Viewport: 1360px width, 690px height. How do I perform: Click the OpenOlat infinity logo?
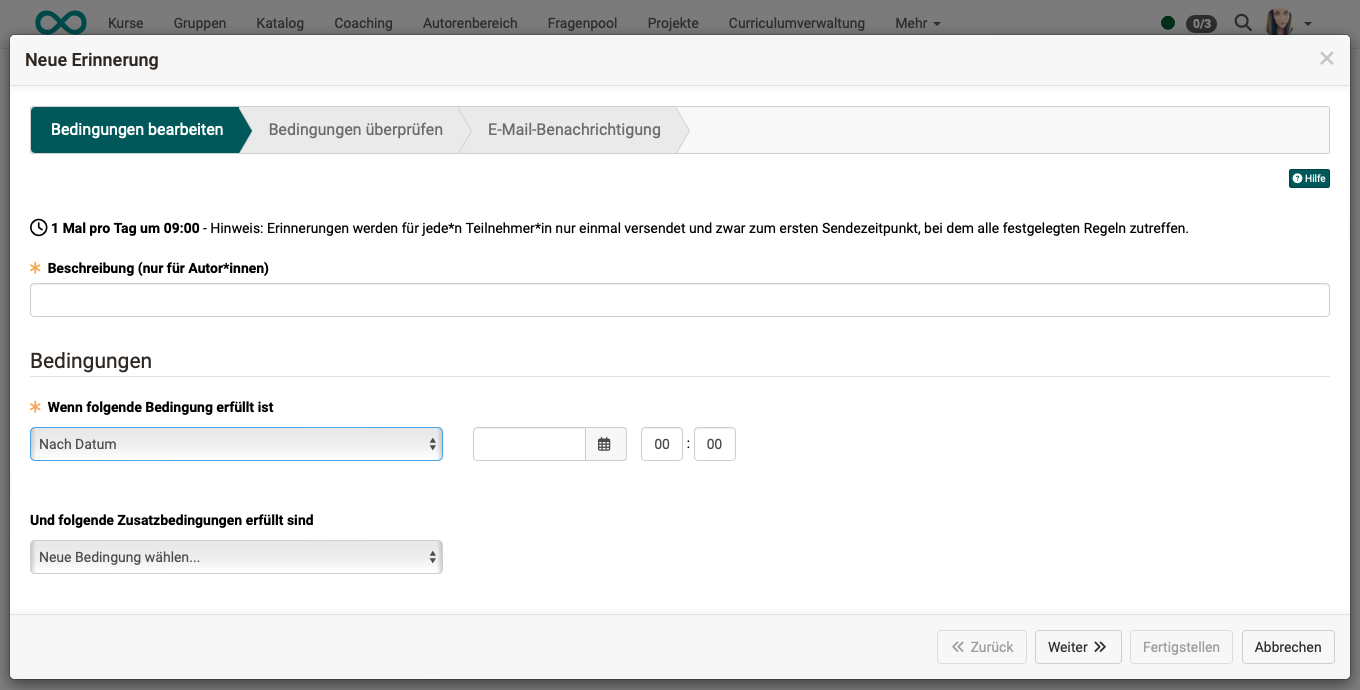(x=60, y=22)
